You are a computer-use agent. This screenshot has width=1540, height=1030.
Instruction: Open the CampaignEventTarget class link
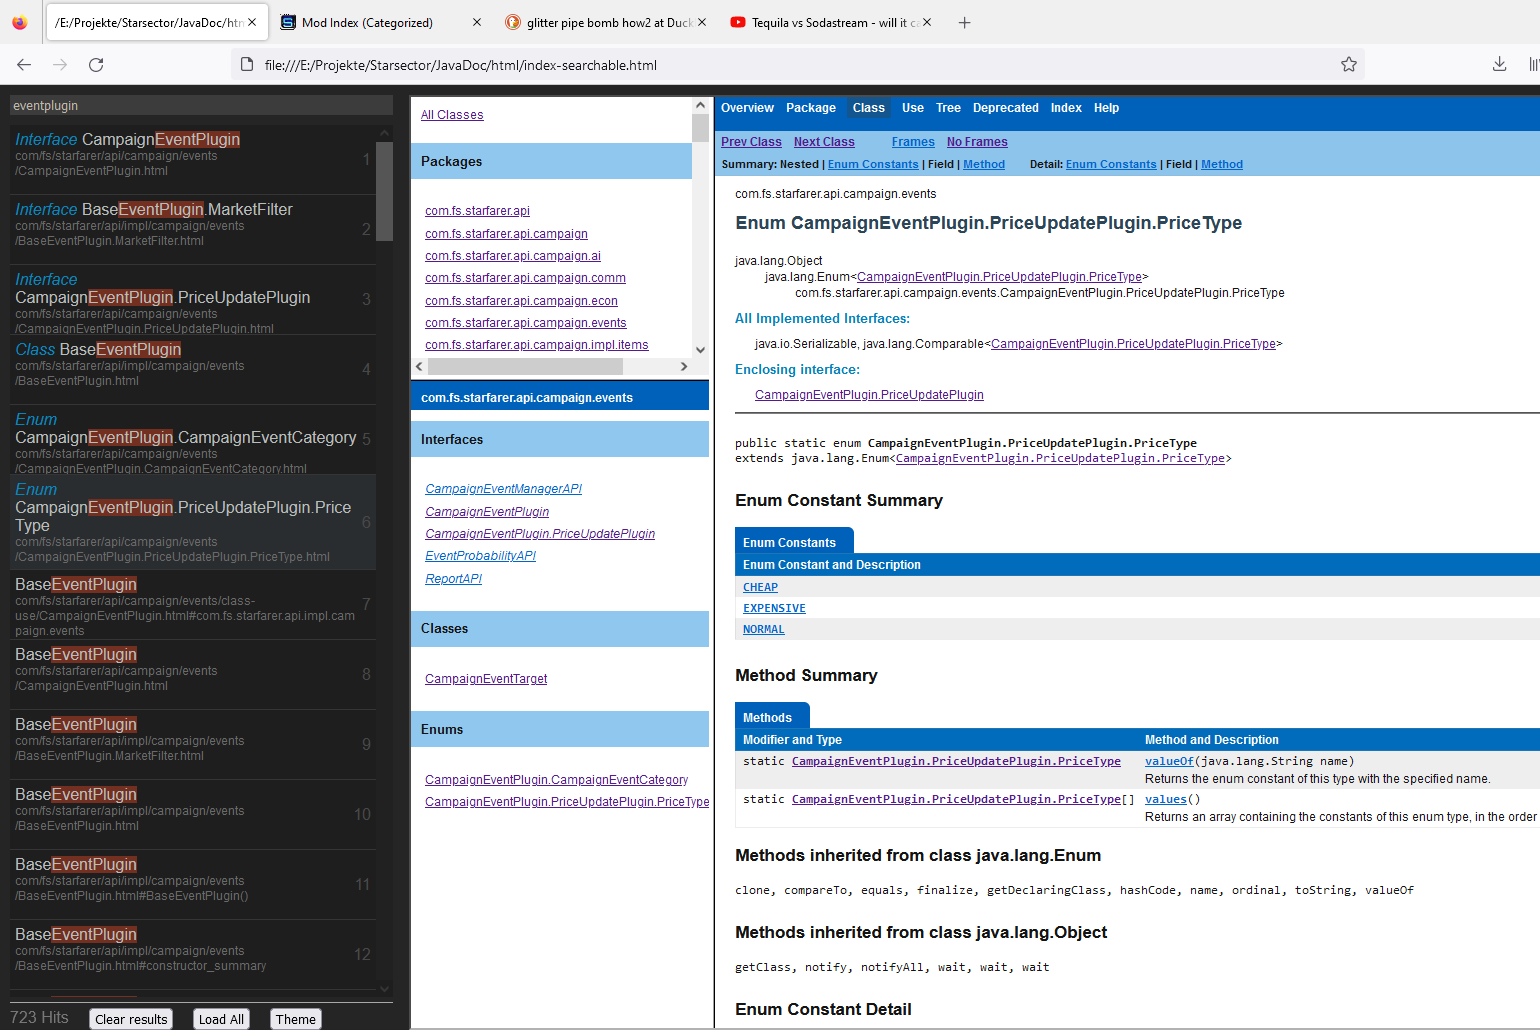click(486, 679)
